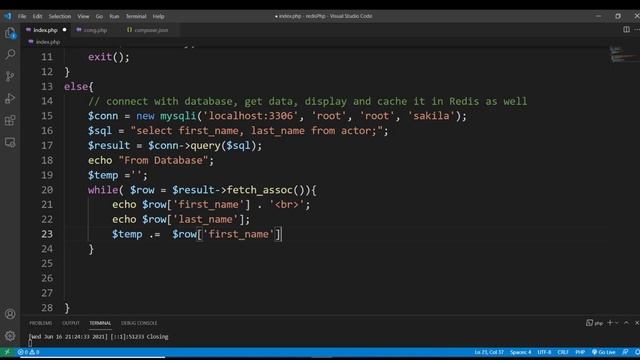The height and width of the screenshot is (360, 640).
Task: Click the remote window indicator in status bar
Action: point(7,352)
